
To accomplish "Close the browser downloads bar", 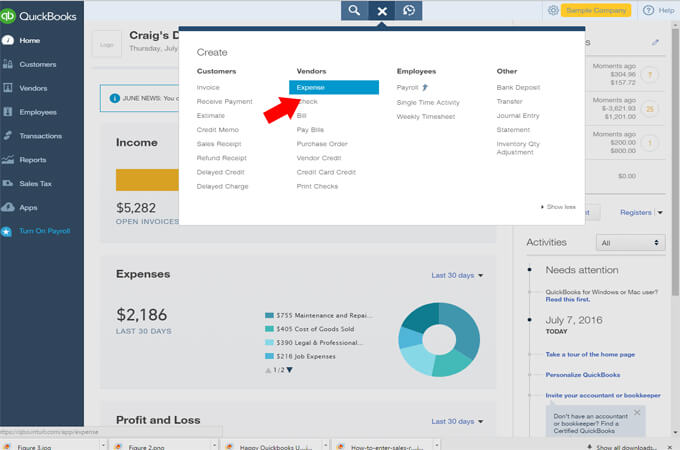I will (x=670, y=447).
